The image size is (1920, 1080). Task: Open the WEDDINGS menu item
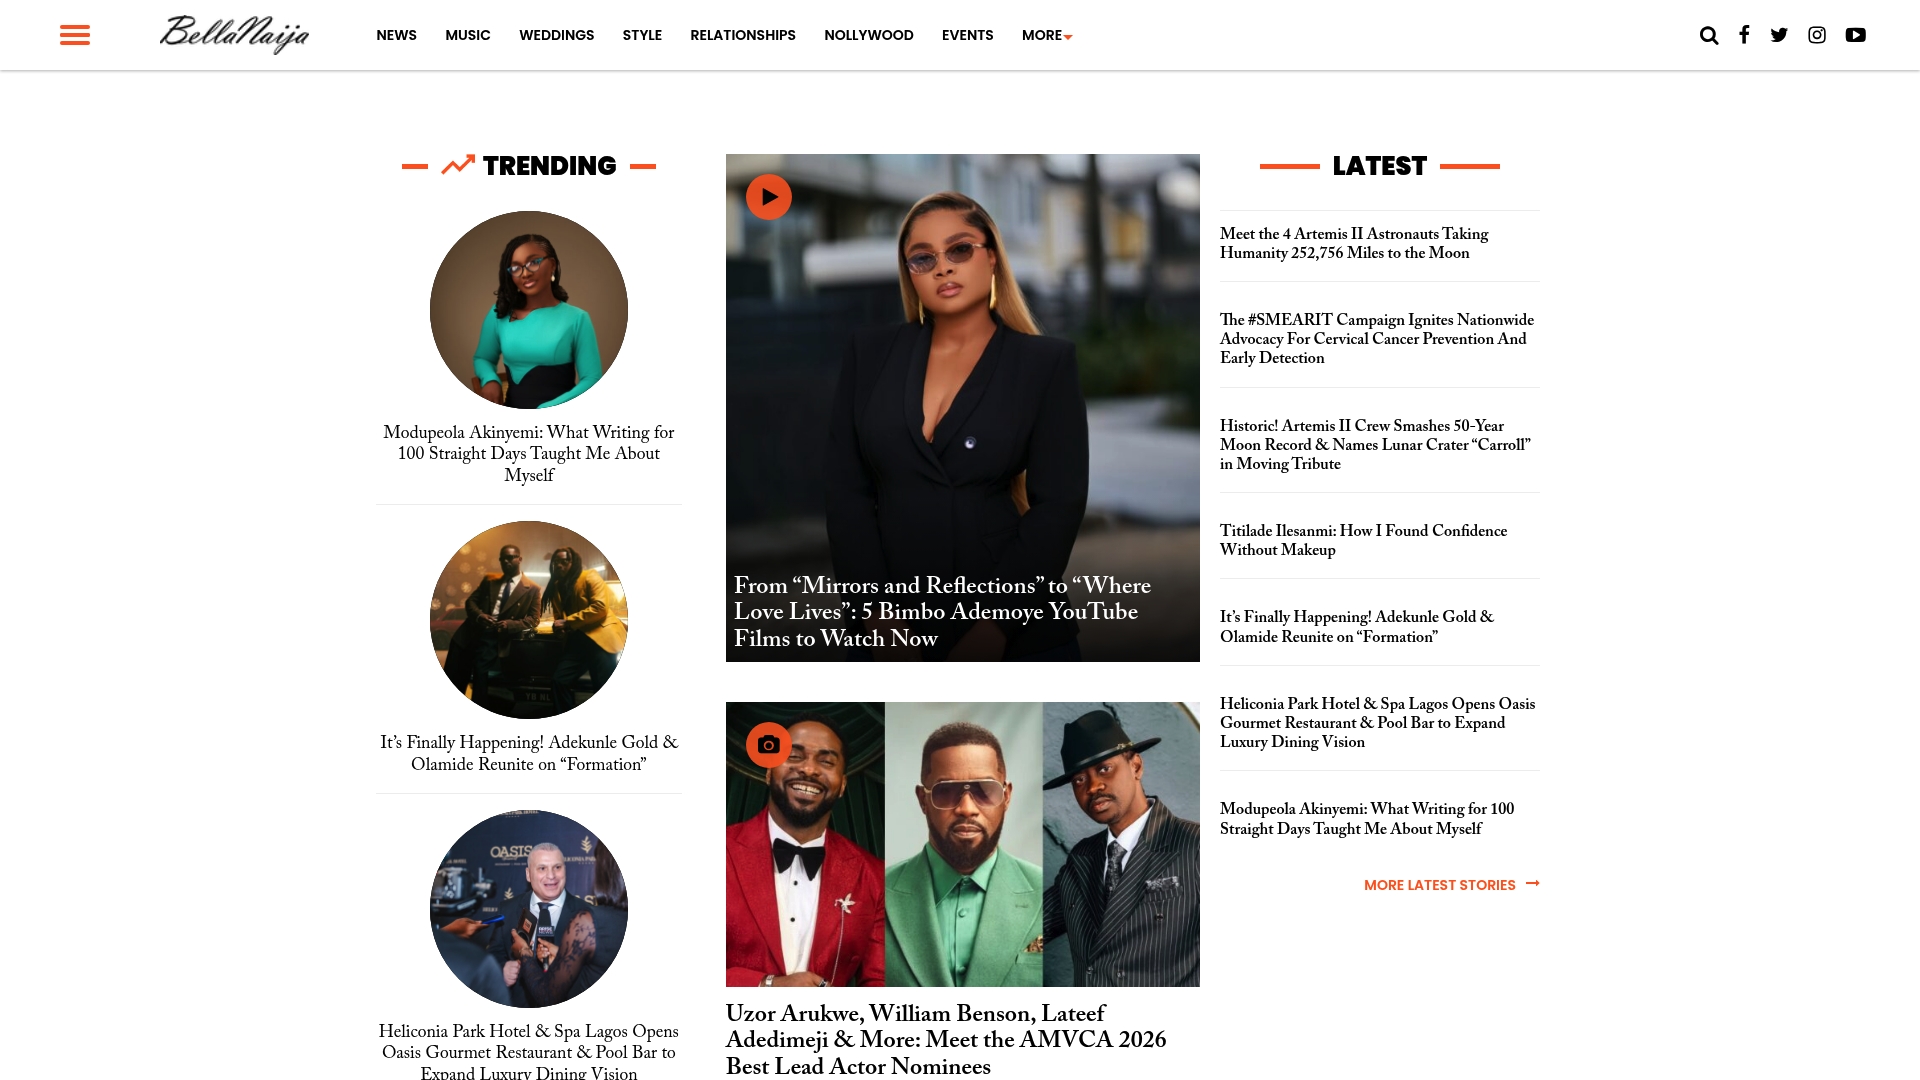pyautogui.click(x=556, y=35)
